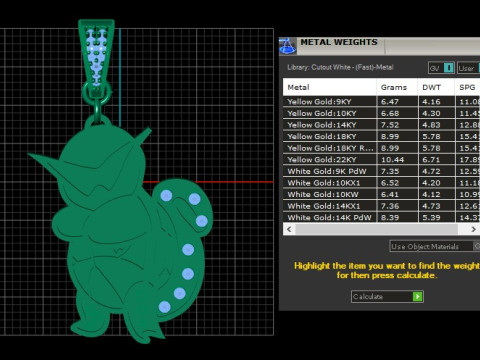480x360 pixels.
Task: Select the Yellow Gold:22KY row
Action: (x=381, y=160)
